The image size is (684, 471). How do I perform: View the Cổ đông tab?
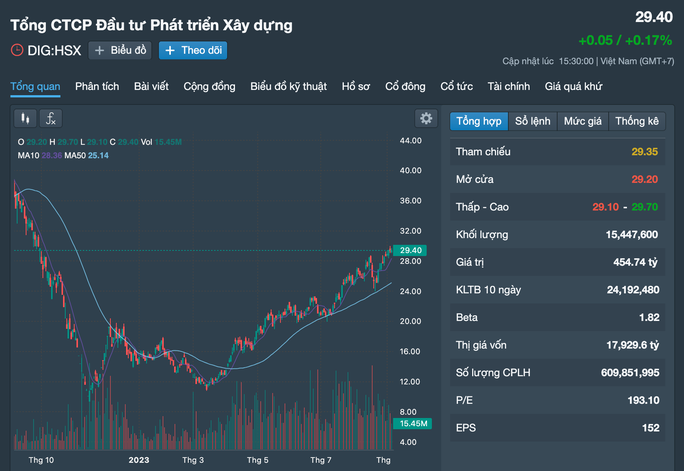[x=405, y=87]
